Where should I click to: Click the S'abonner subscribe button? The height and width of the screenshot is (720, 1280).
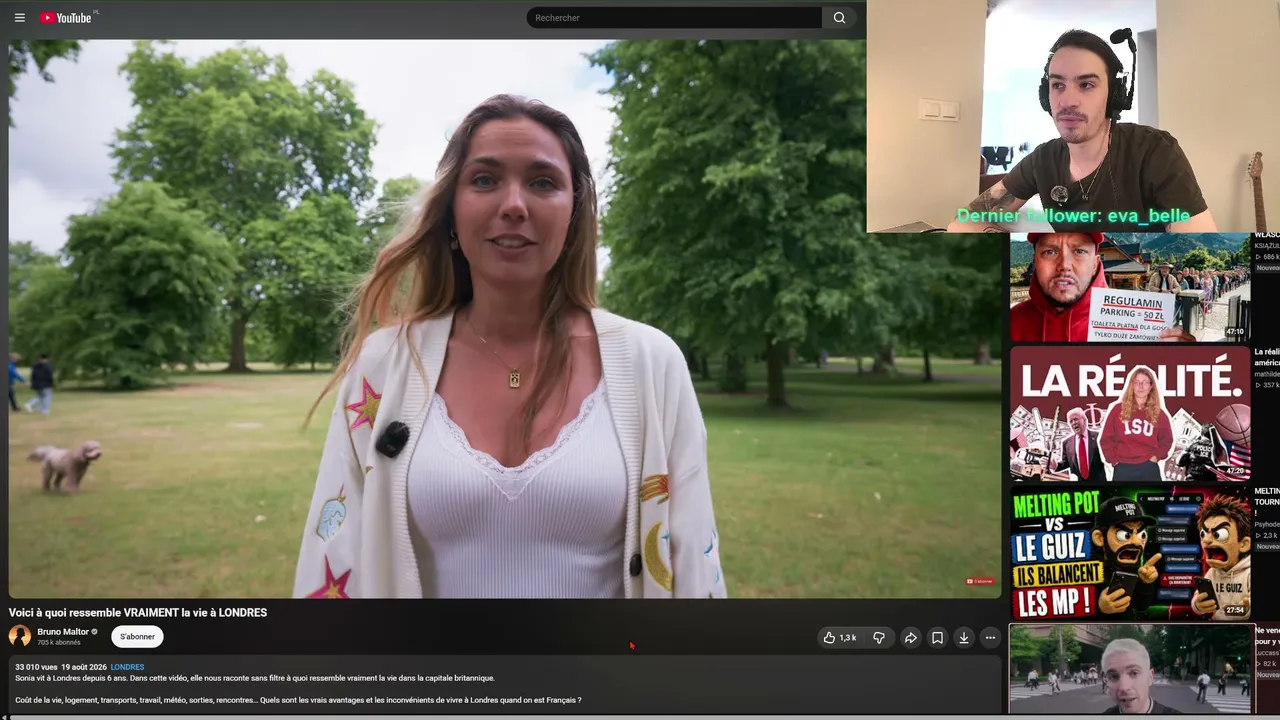pyautogui.click(x=137, y=637)
